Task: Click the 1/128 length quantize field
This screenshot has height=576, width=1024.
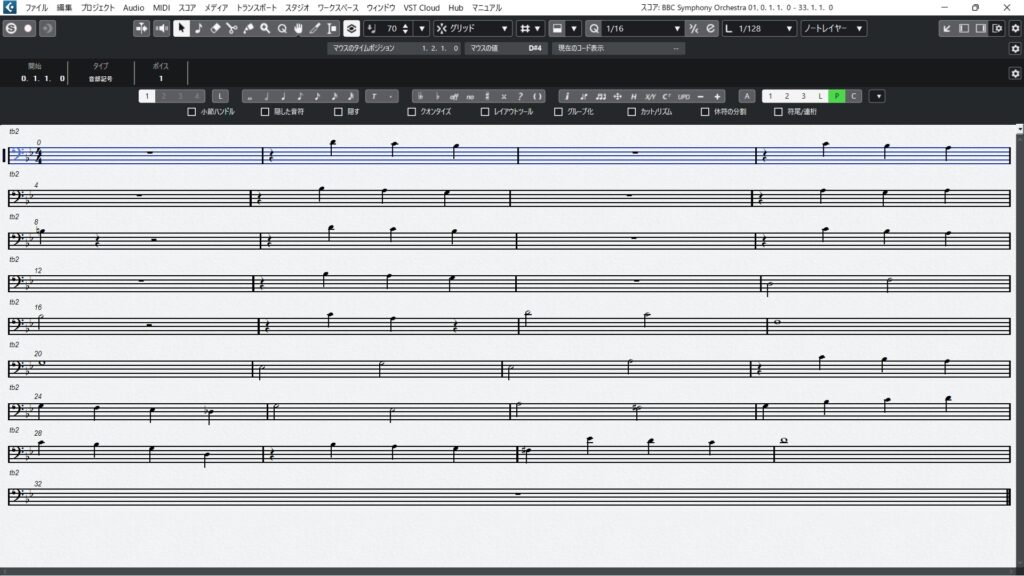Action: tap(759, 28)
